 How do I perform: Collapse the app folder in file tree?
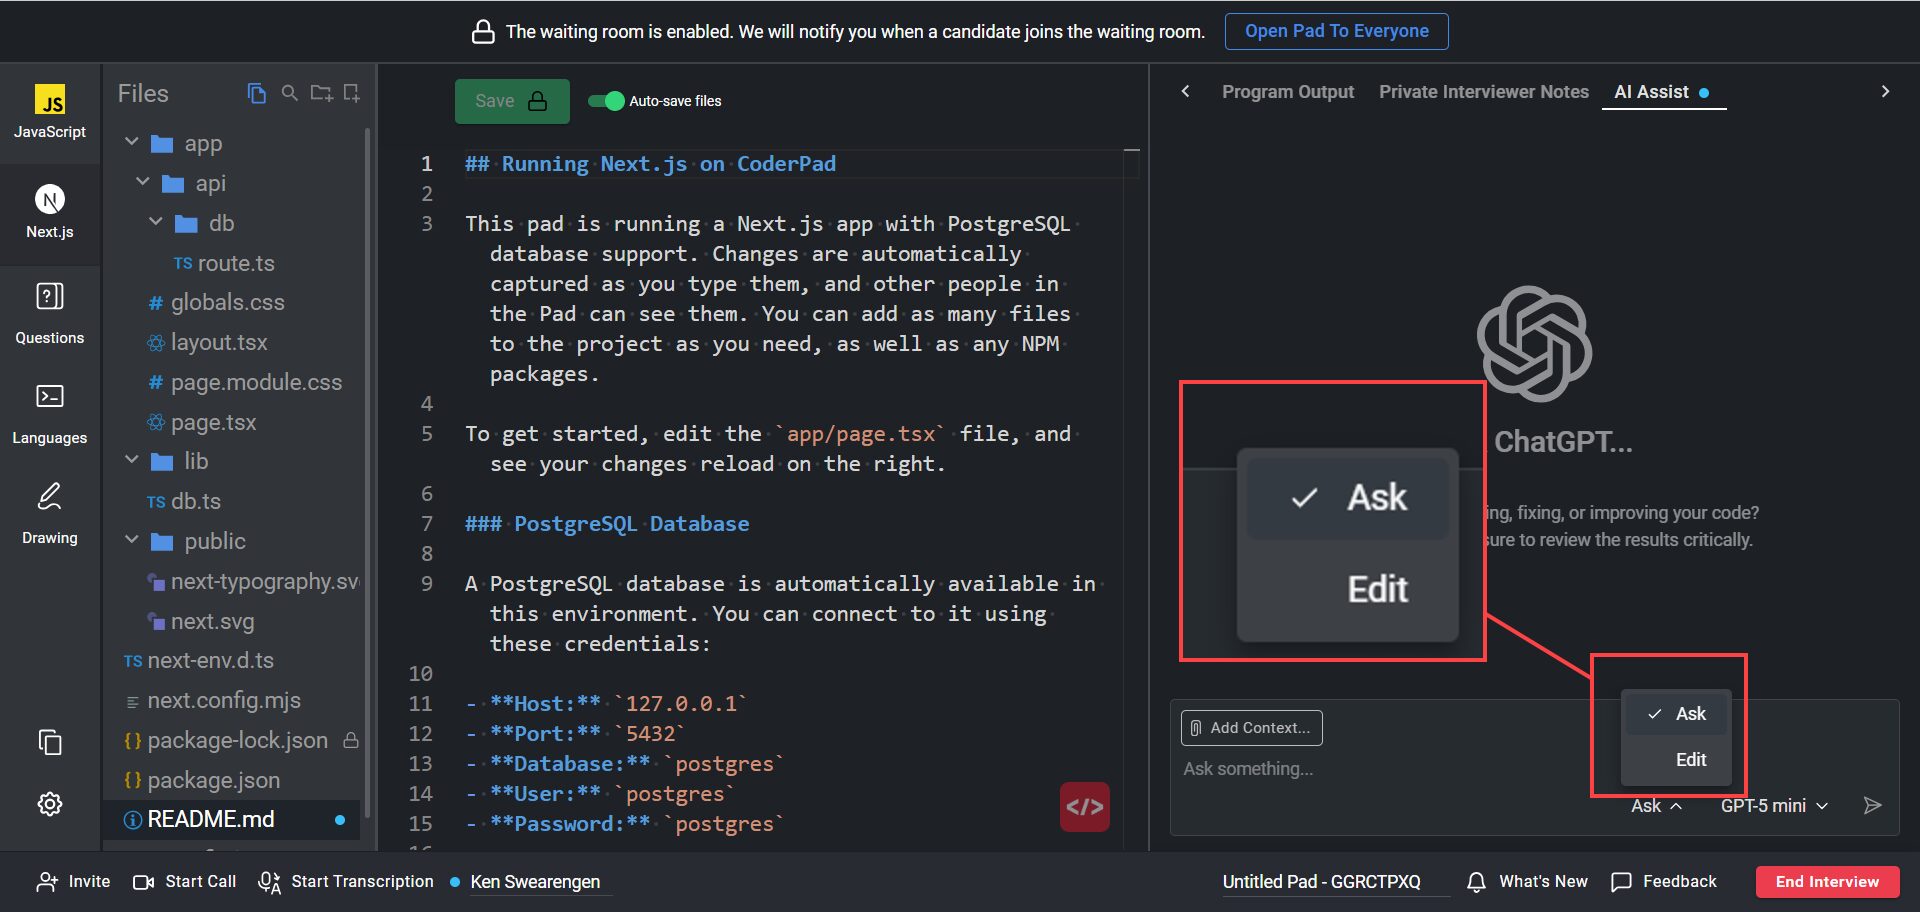[132, 143]
